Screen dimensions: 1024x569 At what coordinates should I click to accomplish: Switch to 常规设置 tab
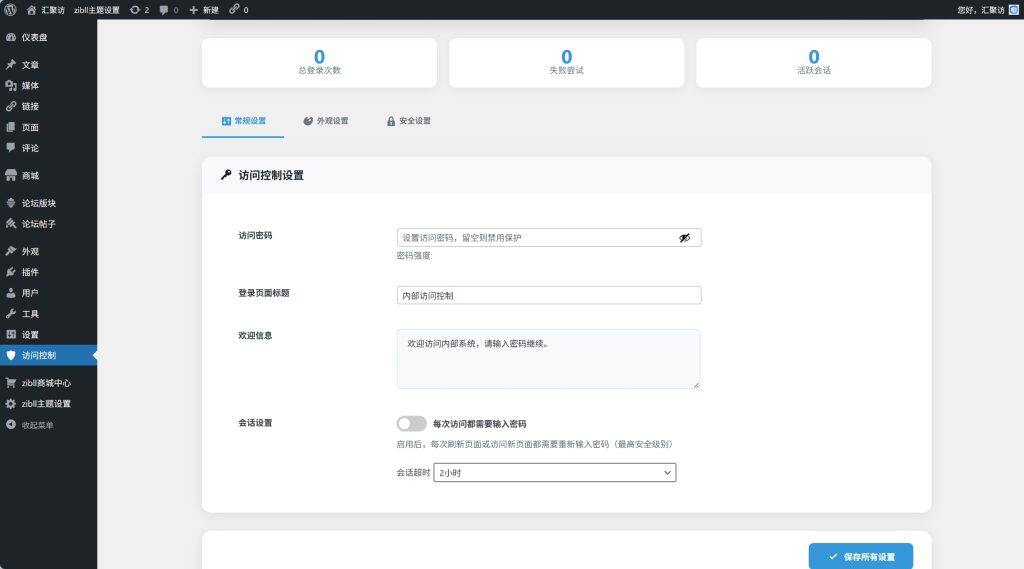243,121
